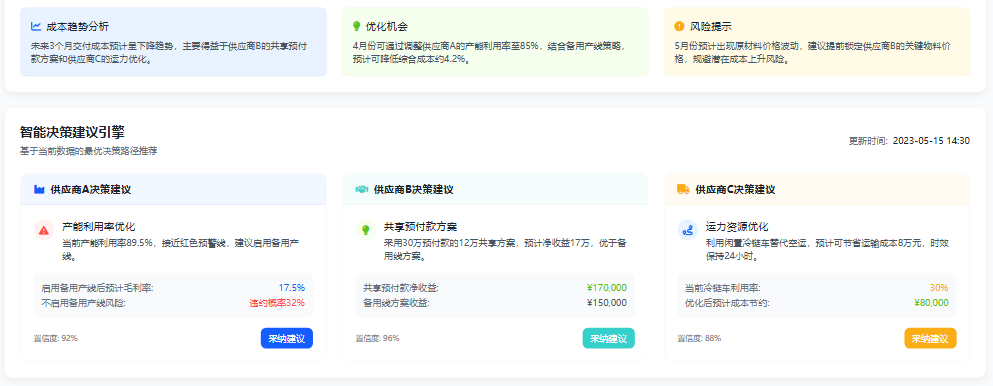The width and height of the screenshot is (993, 386).
Task: Click the 供应商A决策建议 header text
Action: (x=91, y=189)
